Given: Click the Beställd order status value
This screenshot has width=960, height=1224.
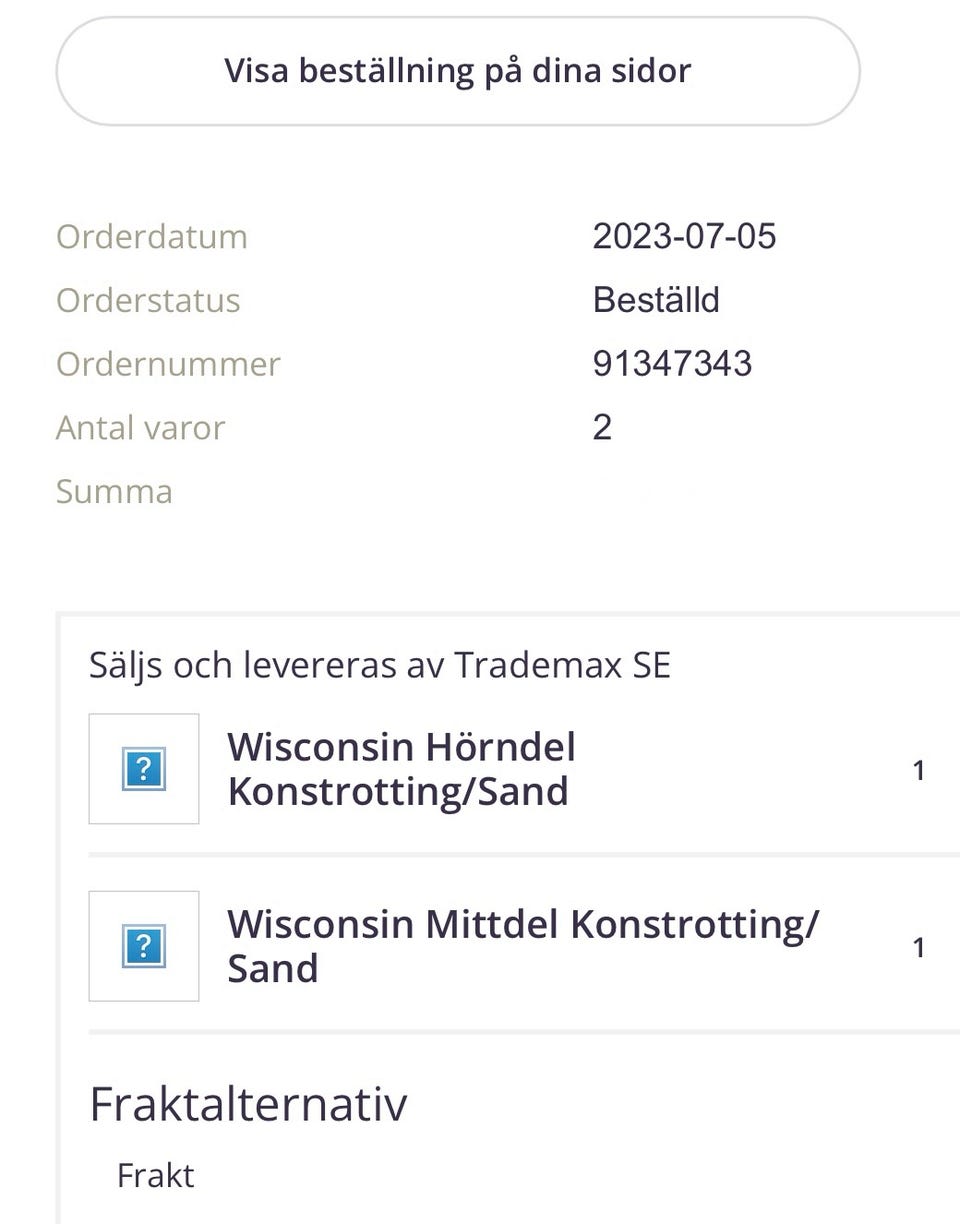Looking at the screenshot, I should (x=656, y=300).
